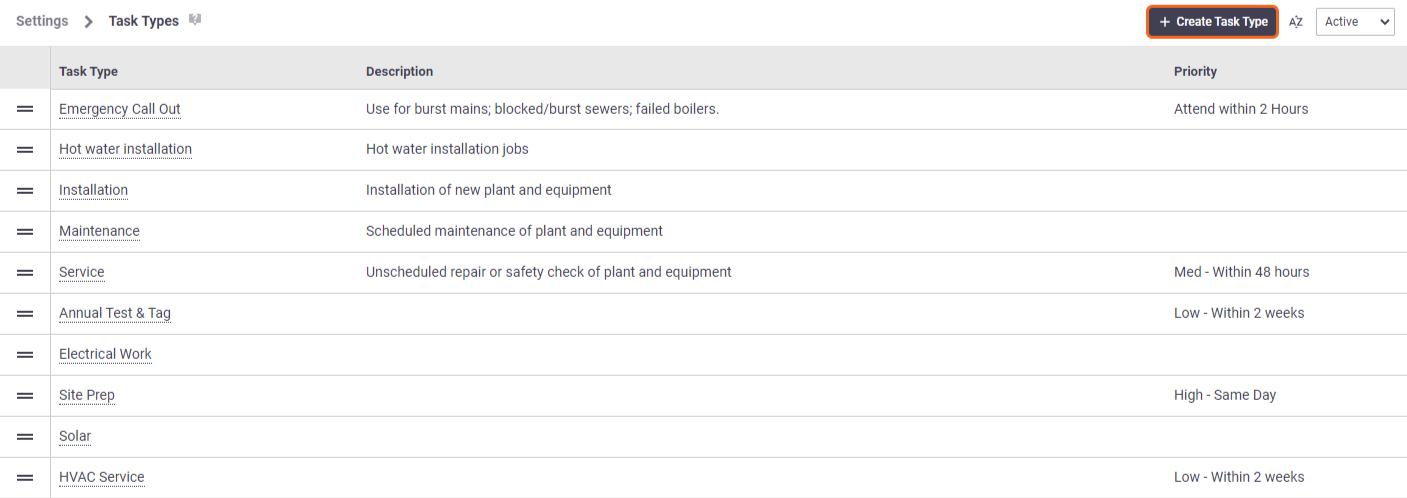Image resolution: width=1407 pixels, height=498 pixels.
Task: Click the Description column header
Action: click(x=400, y=72)
